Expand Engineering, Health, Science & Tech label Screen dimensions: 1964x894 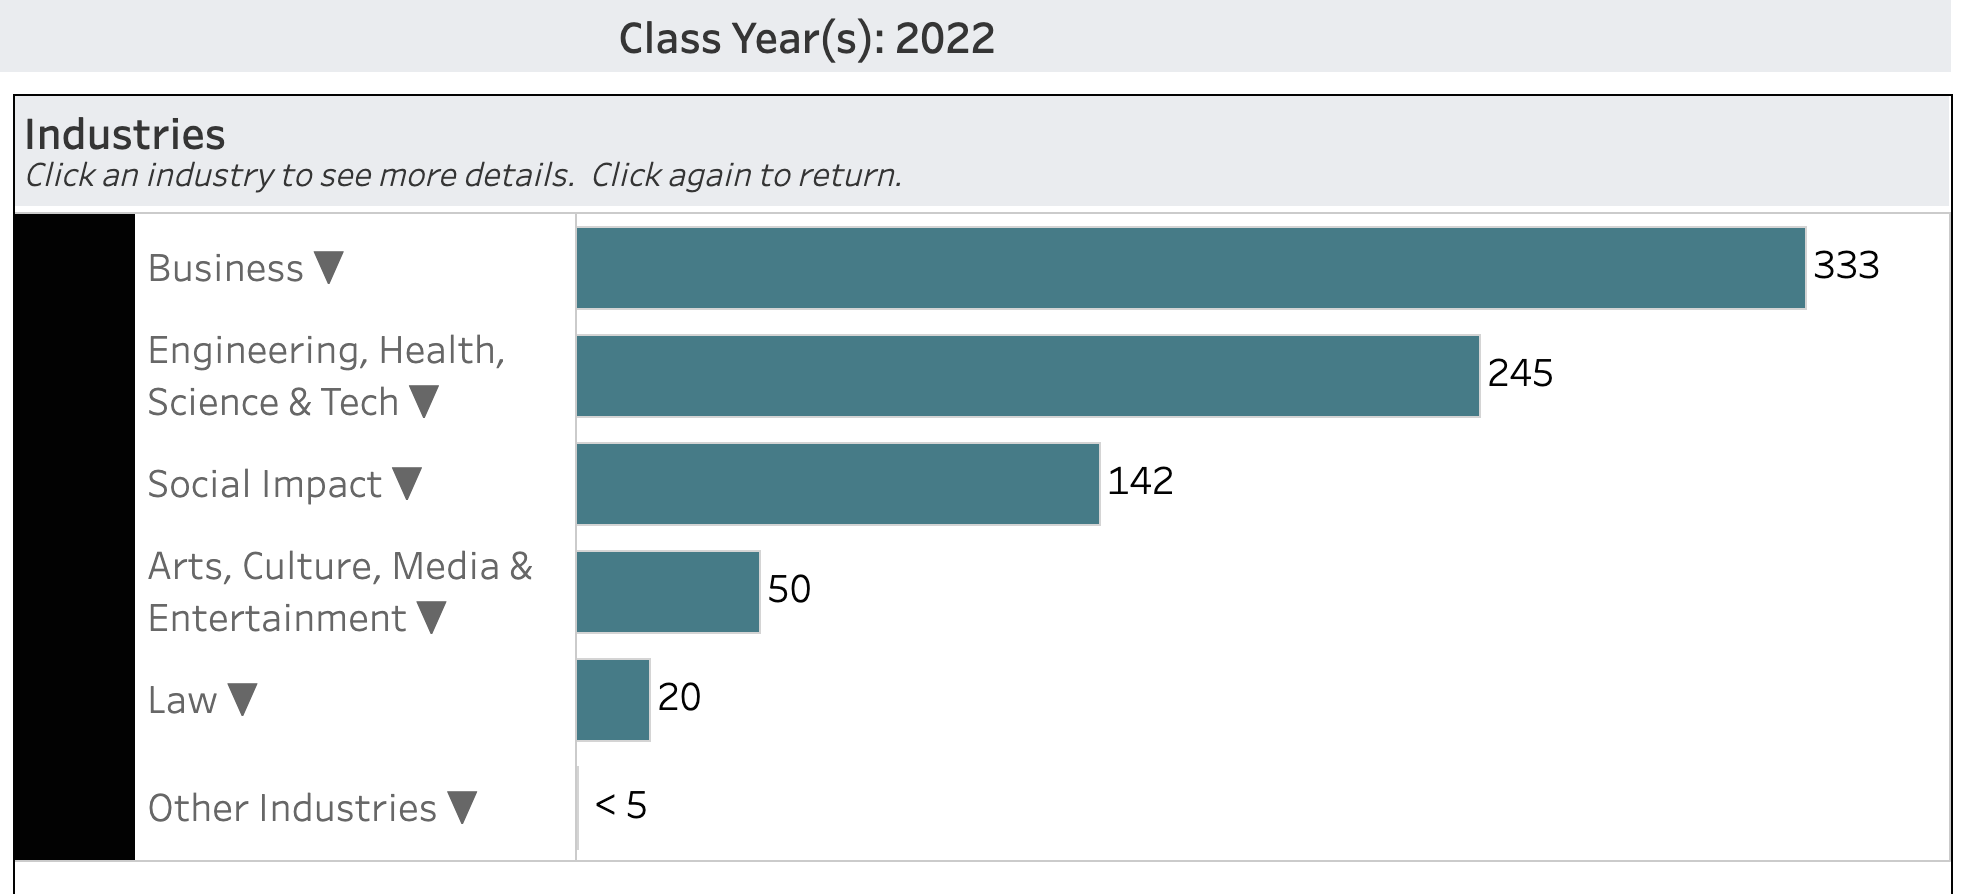326,376
